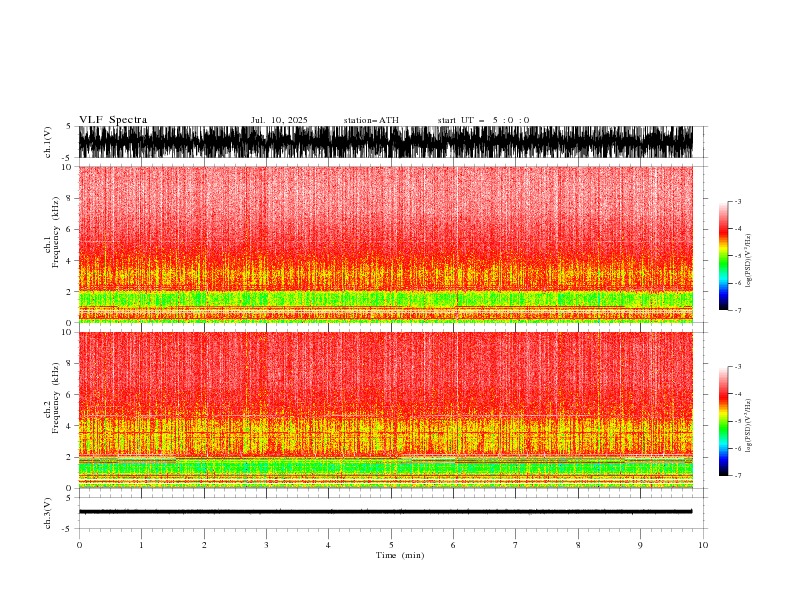Click the -5 label on ch.1 color bar
This screenshot has height=612, width=792.
tap(738, 256)
